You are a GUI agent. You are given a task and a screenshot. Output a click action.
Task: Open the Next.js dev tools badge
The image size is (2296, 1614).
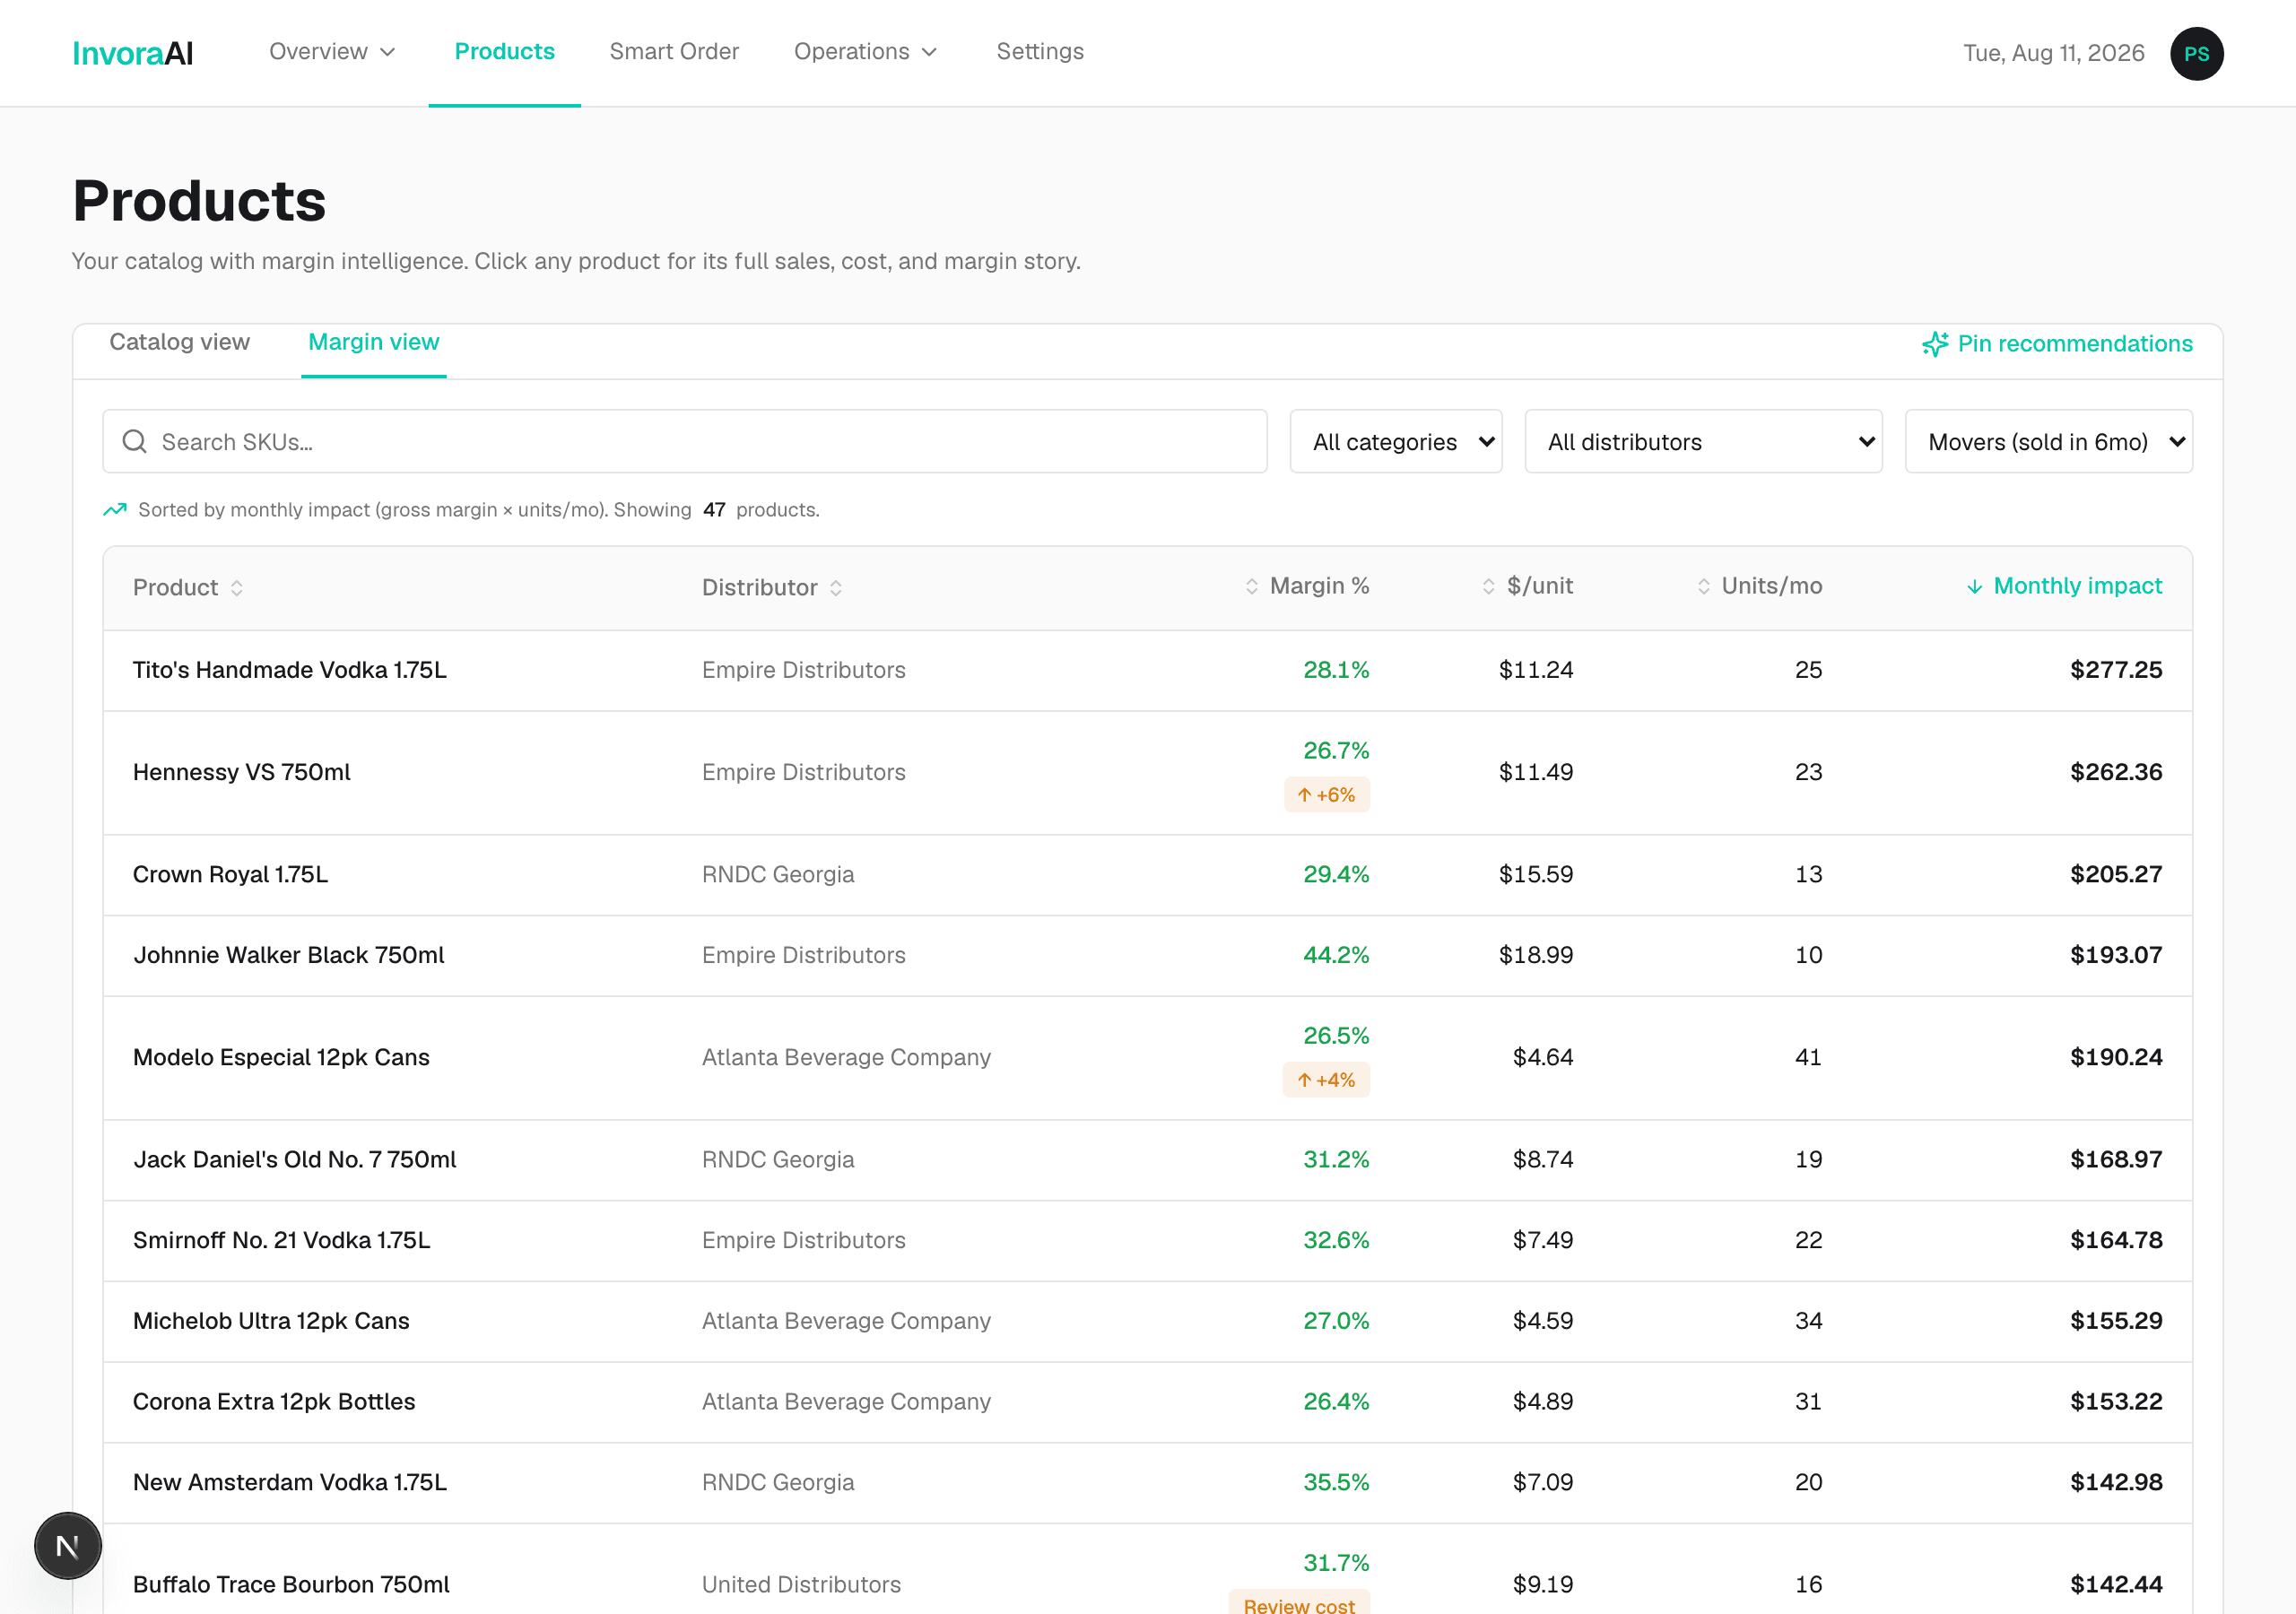[68, 1545]
